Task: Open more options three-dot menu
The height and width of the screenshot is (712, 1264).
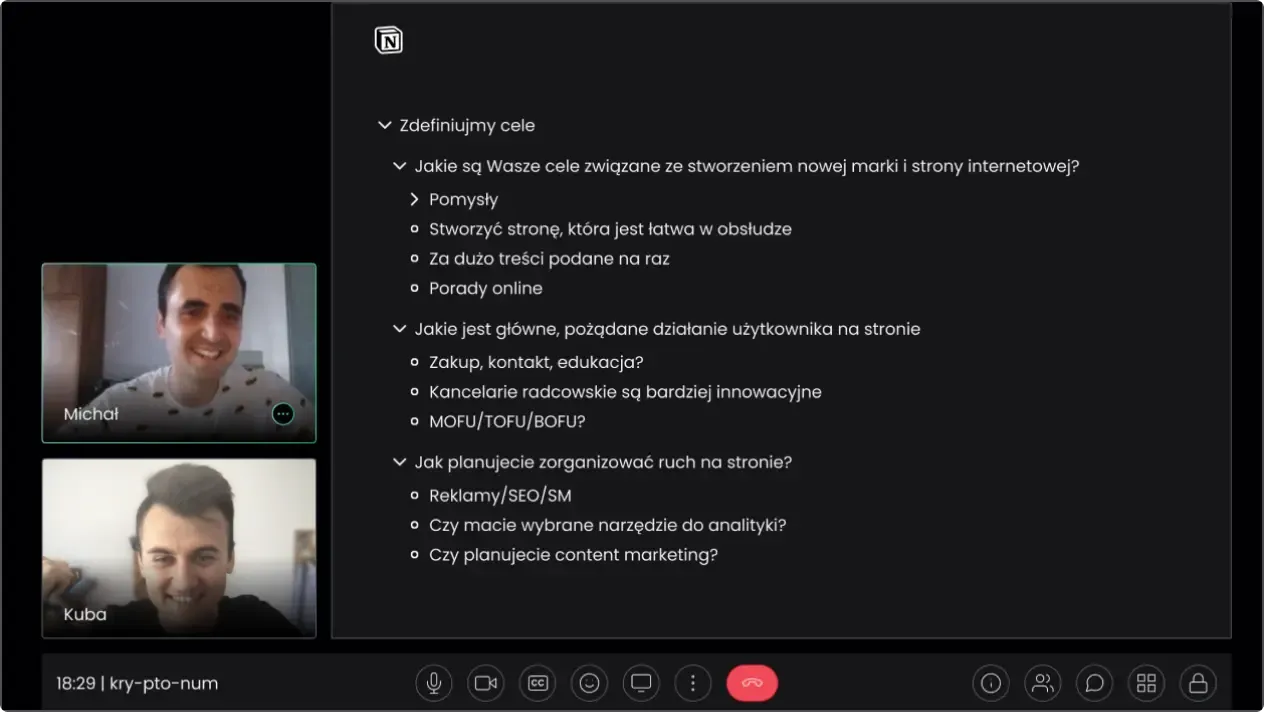Action: [x=692, y=683]
